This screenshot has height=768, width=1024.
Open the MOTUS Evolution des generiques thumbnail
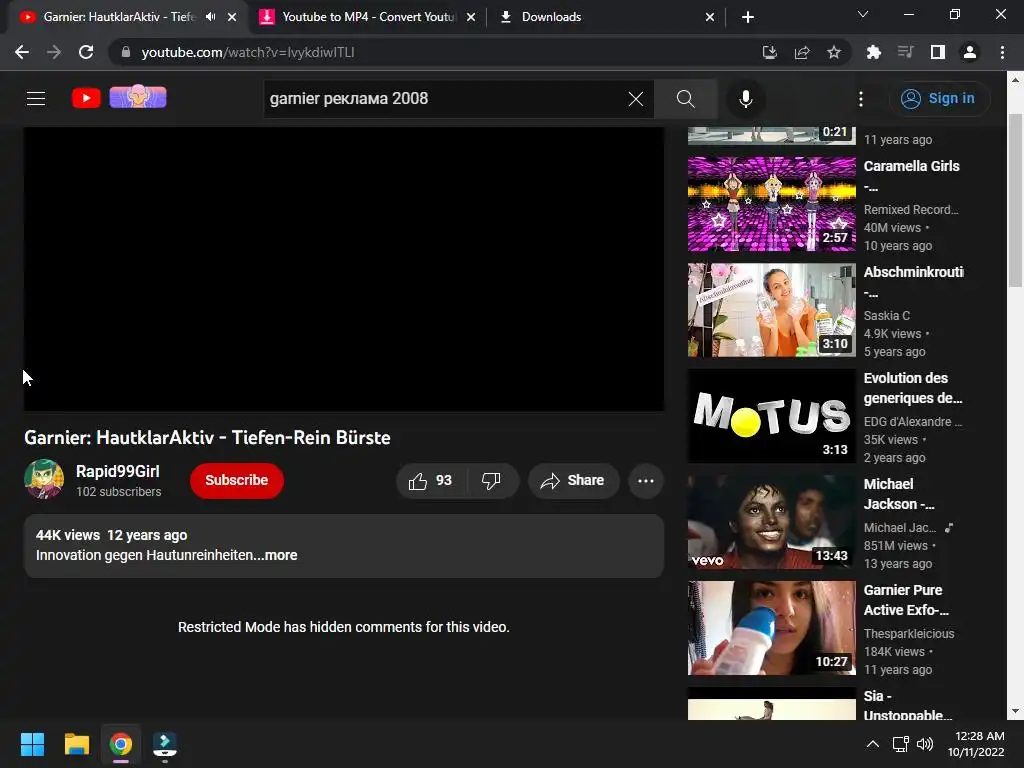click(771, 416)
